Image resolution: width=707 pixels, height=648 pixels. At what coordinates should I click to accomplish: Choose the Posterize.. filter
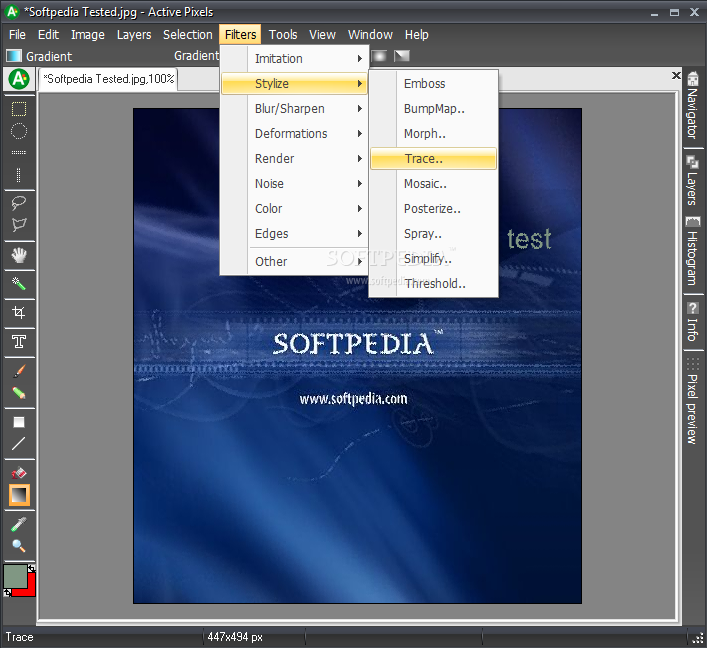tap(433, 209)
